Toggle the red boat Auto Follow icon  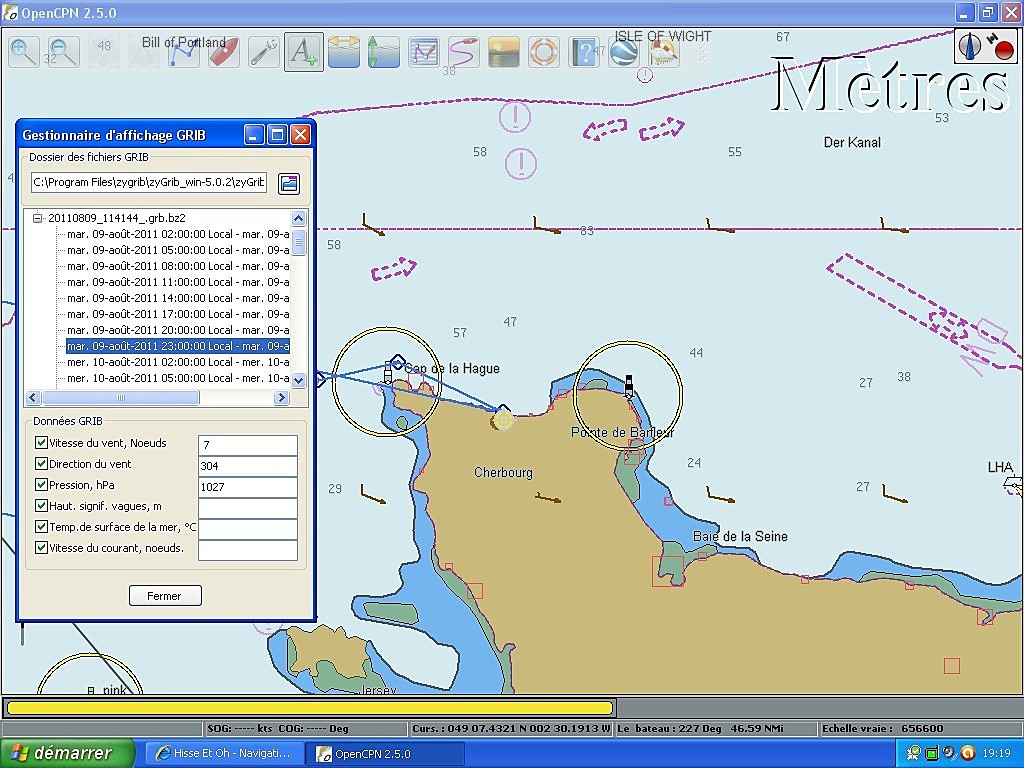223,52
